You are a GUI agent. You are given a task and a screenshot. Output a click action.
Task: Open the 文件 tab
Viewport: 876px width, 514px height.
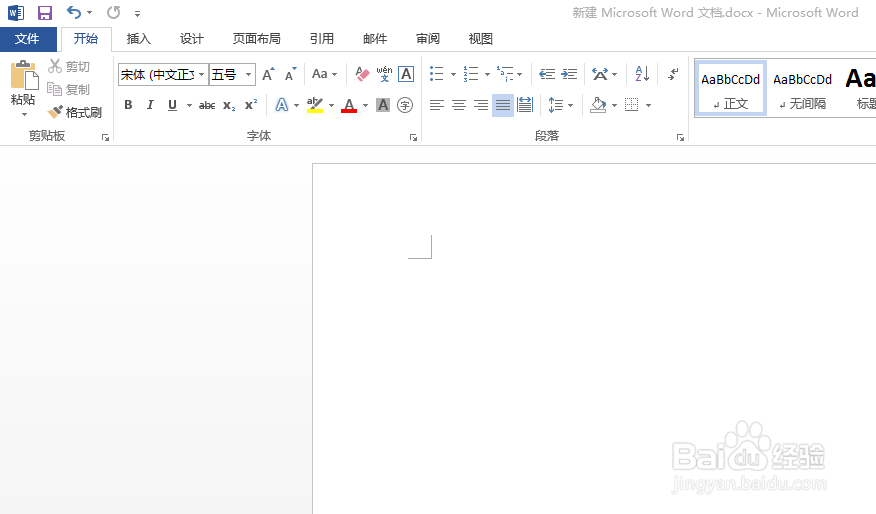(27, 39)
